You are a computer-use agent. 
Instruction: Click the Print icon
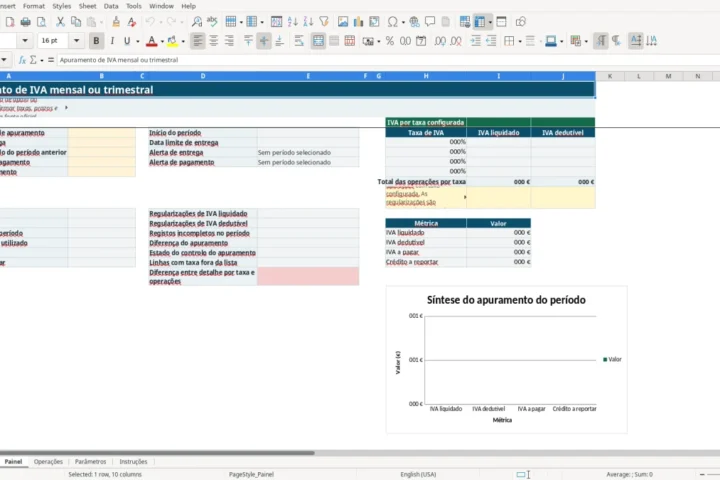(26, 22)
